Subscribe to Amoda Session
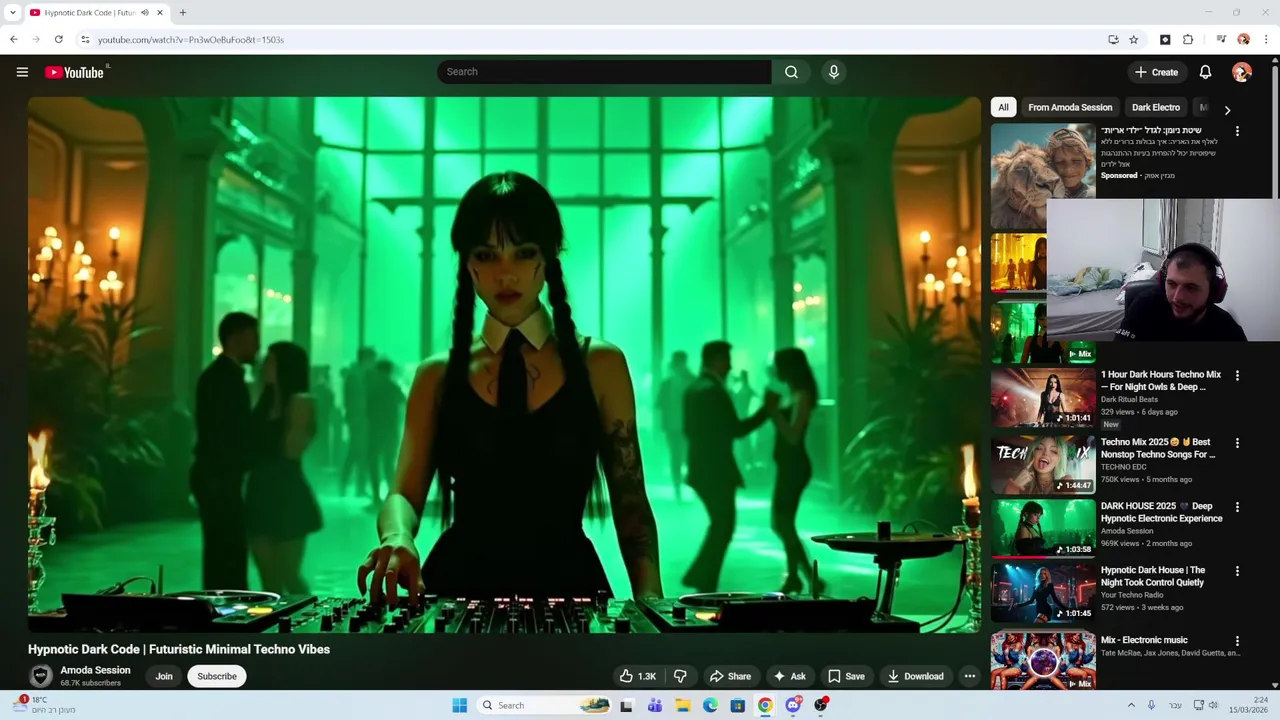1280x720 pixels. click(x=217, y=676)
